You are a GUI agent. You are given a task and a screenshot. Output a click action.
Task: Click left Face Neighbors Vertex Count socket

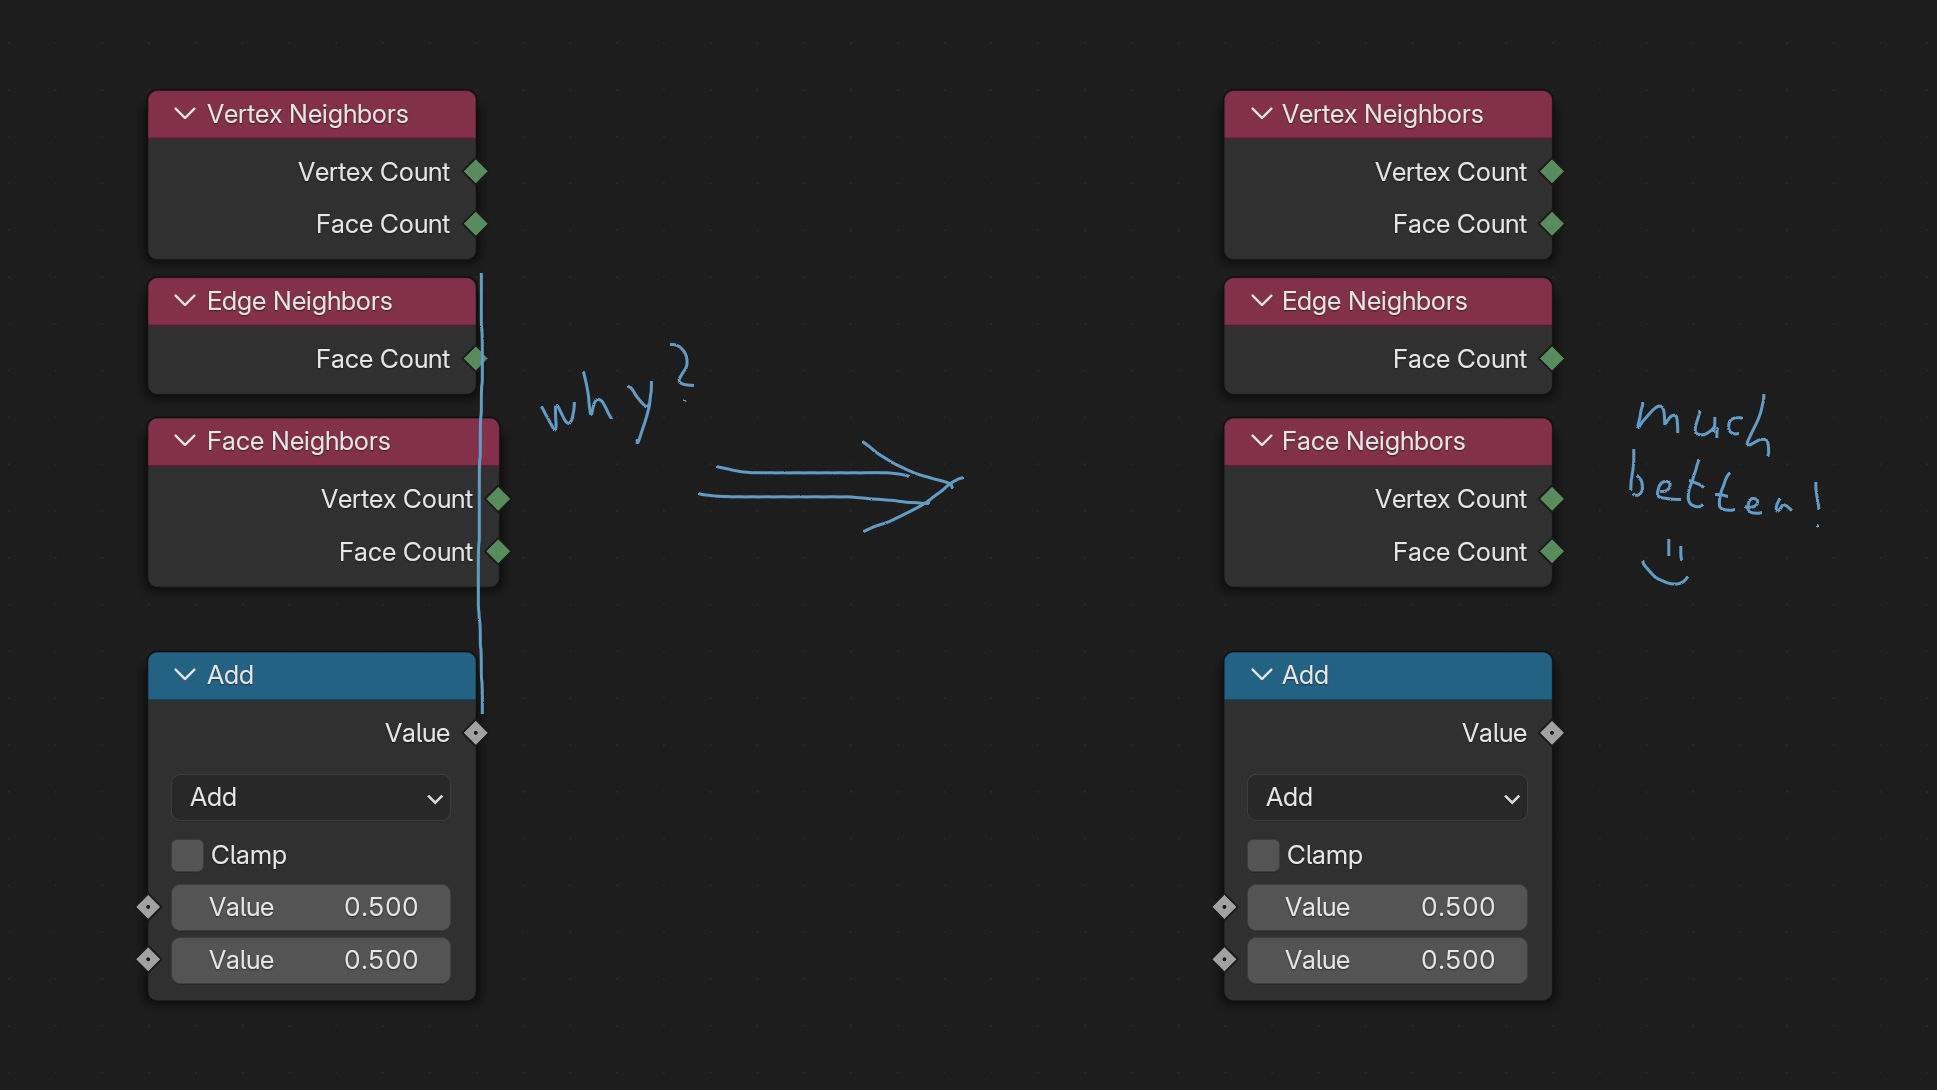coord(499,499)
